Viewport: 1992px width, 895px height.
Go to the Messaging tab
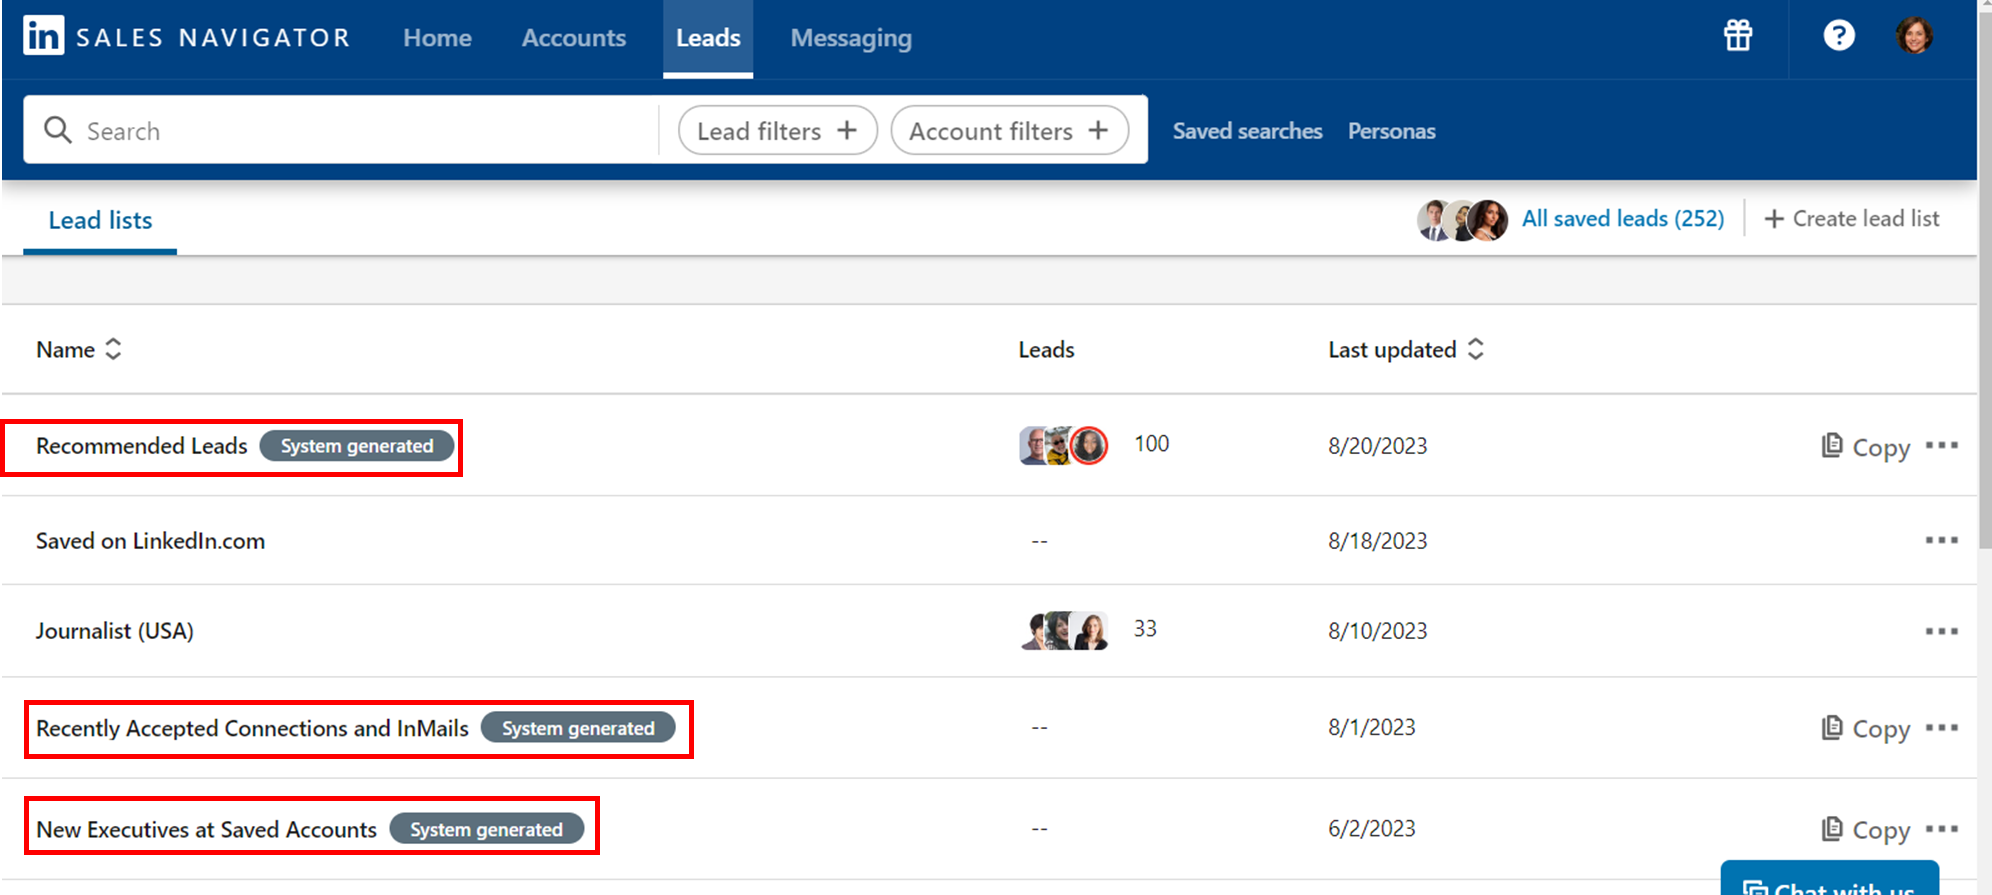[x=851, y=38]
